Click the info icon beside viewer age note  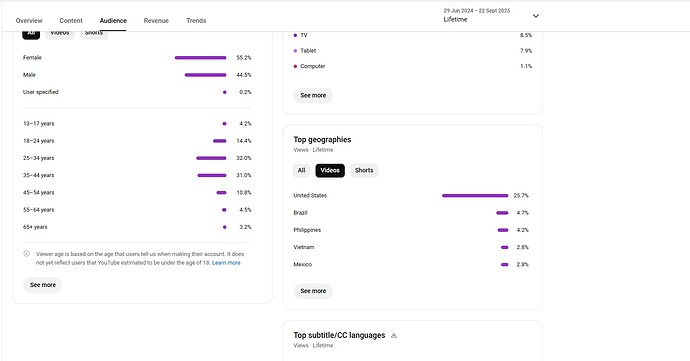(26, 254)
